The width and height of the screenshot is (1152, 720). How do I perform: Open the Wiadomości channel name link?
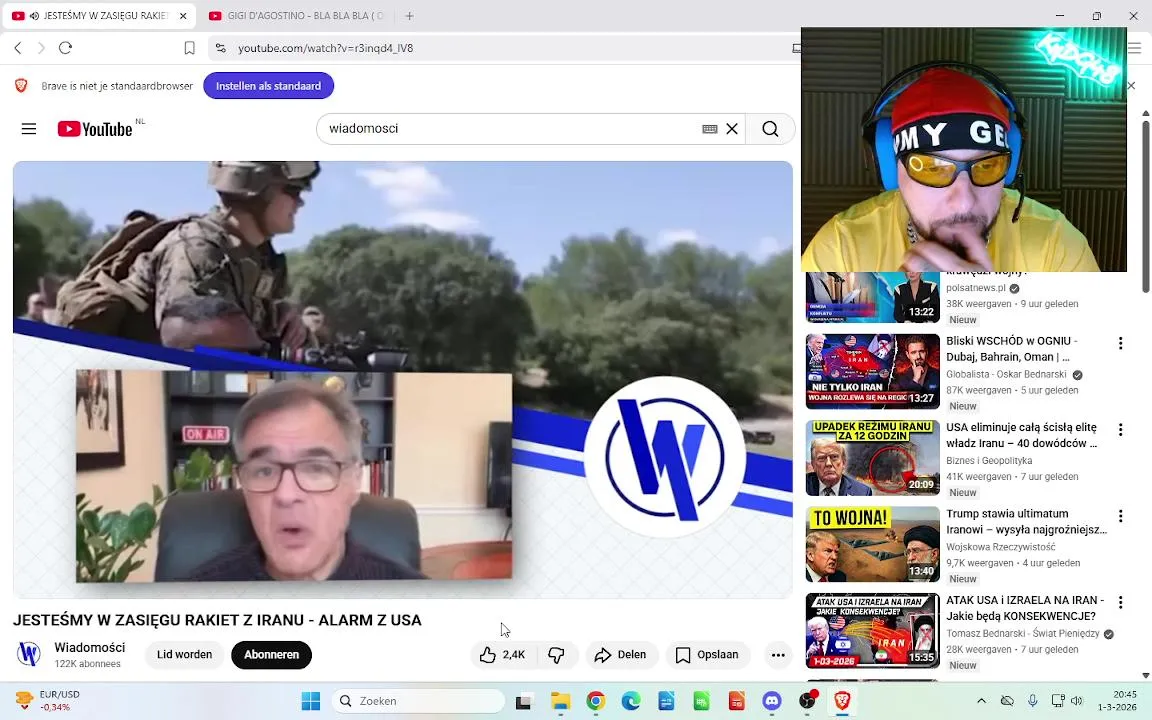click(x=90, y=647)
